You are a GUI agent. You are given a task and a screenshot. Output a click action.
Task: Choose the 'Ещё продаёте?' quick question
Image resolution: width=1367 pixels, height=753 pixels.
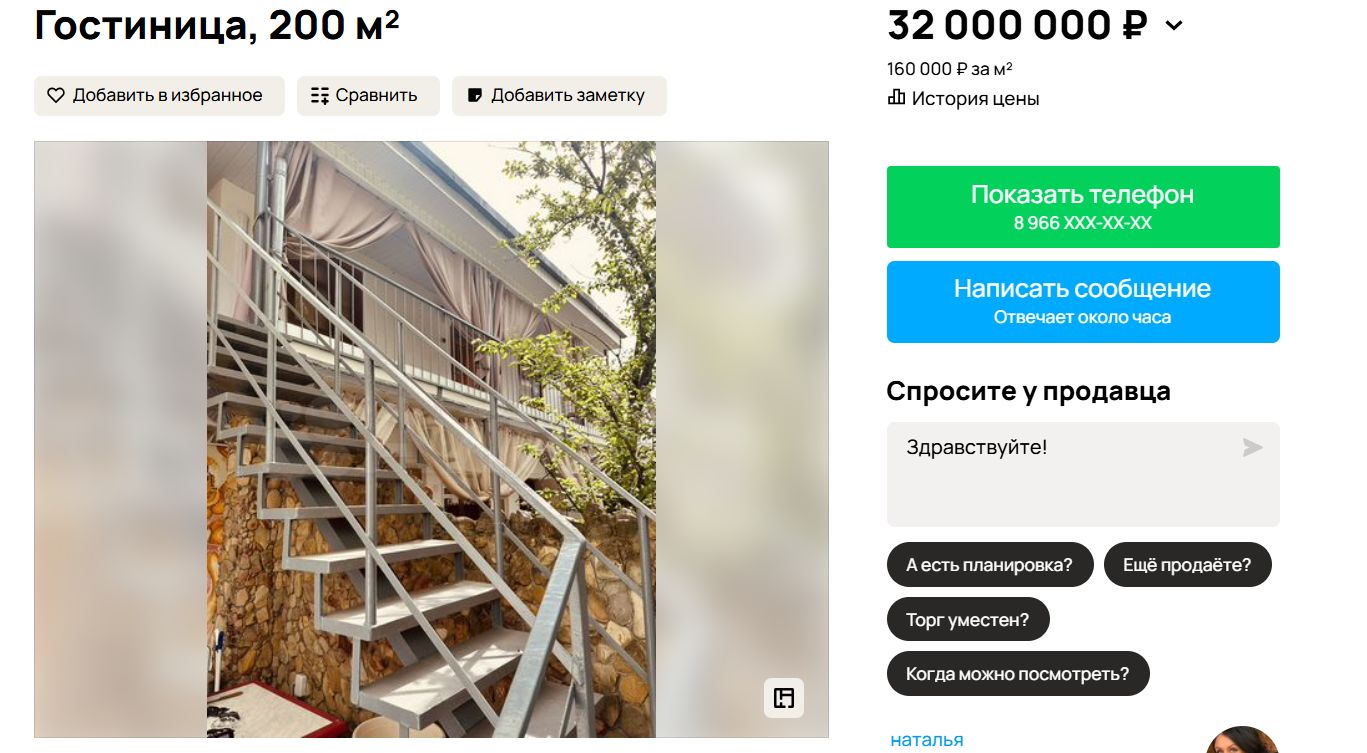click(1187, 565)
